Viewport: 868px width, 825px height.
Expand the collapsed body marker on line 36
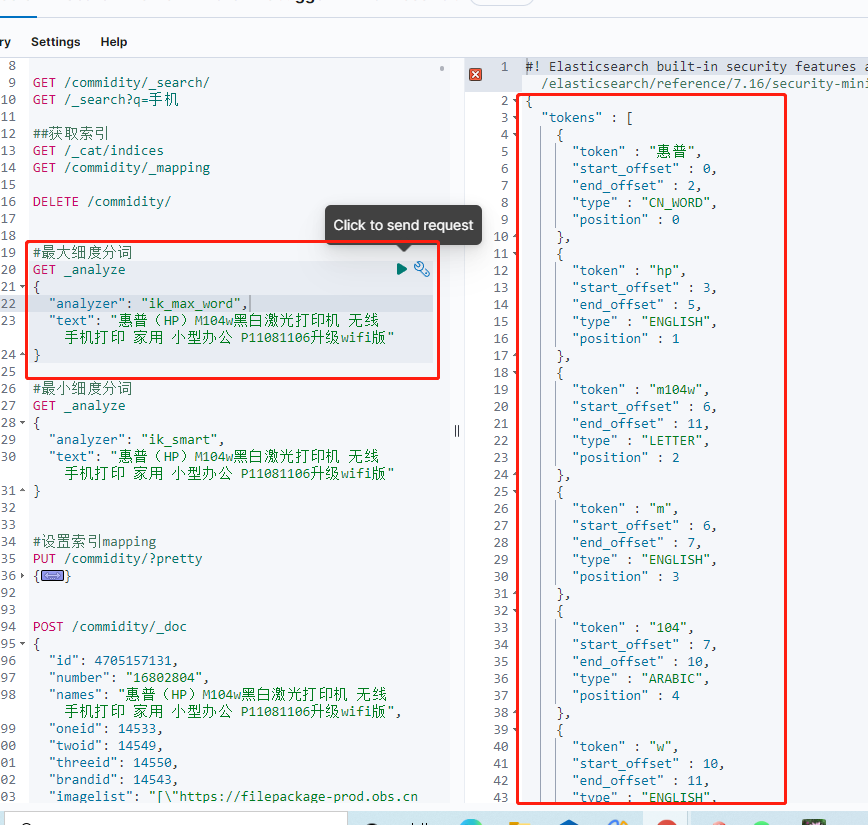coord(52,576)
